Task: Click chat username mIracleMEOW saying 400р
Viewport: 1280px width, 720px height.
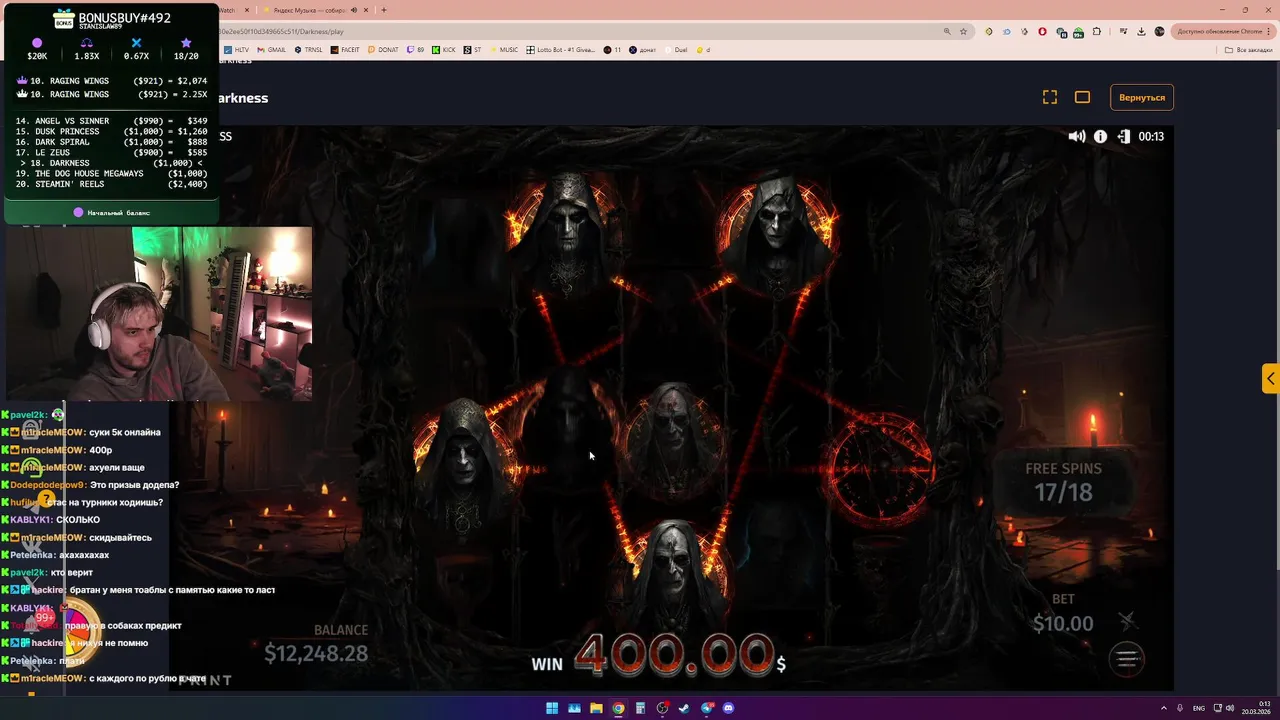Action: pos(52,450)
